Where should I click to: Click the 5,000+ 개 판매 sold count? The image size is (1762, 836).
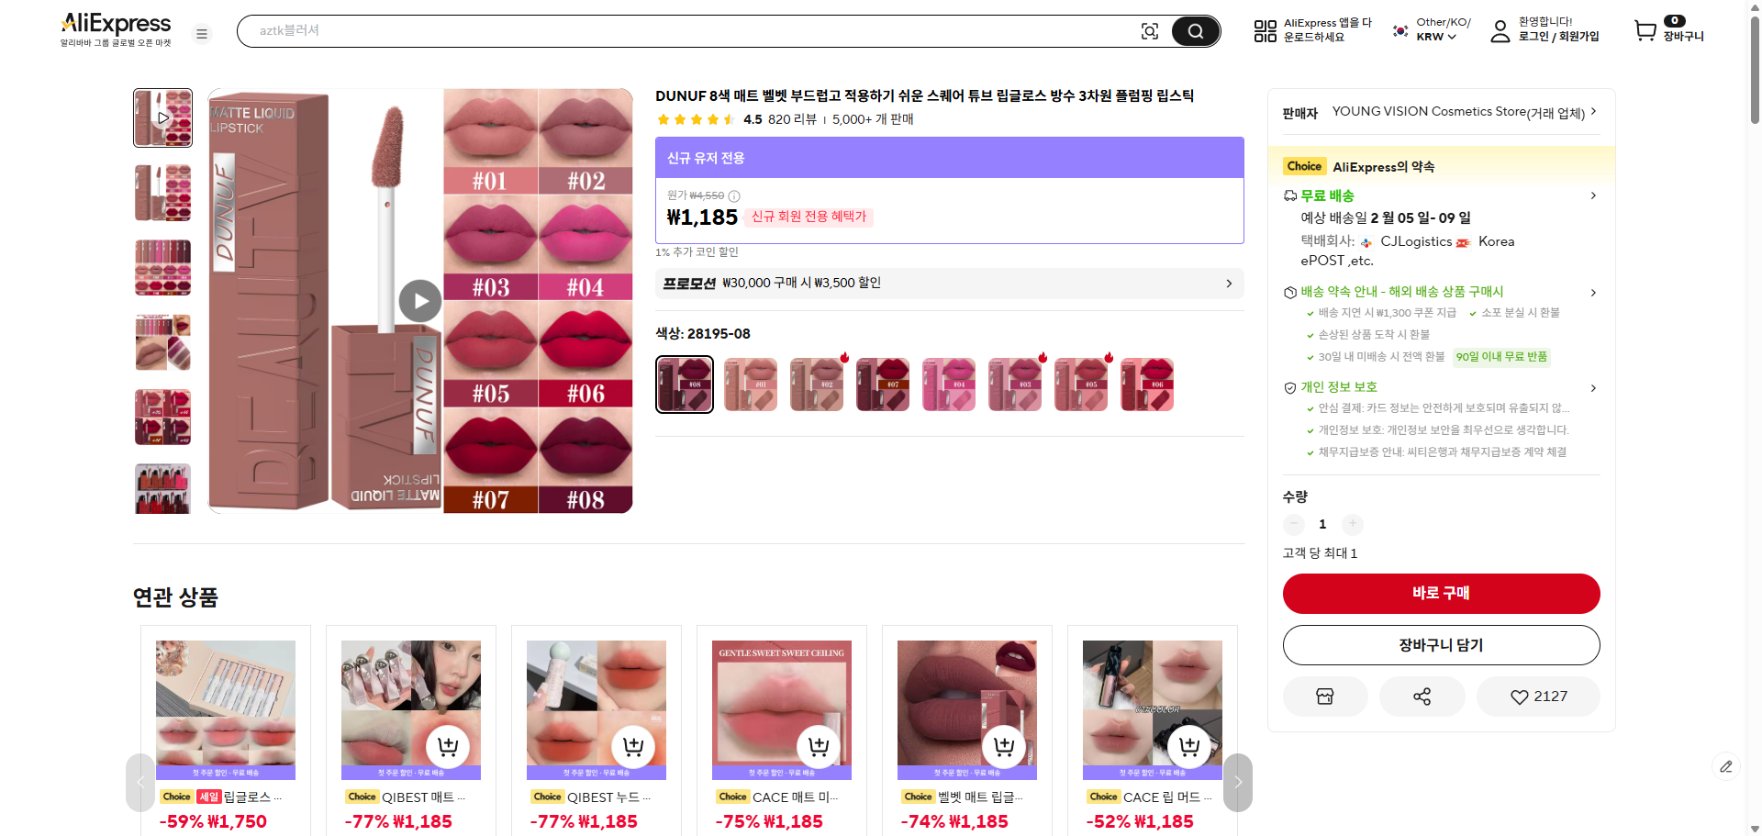click(x=873, y=119)
